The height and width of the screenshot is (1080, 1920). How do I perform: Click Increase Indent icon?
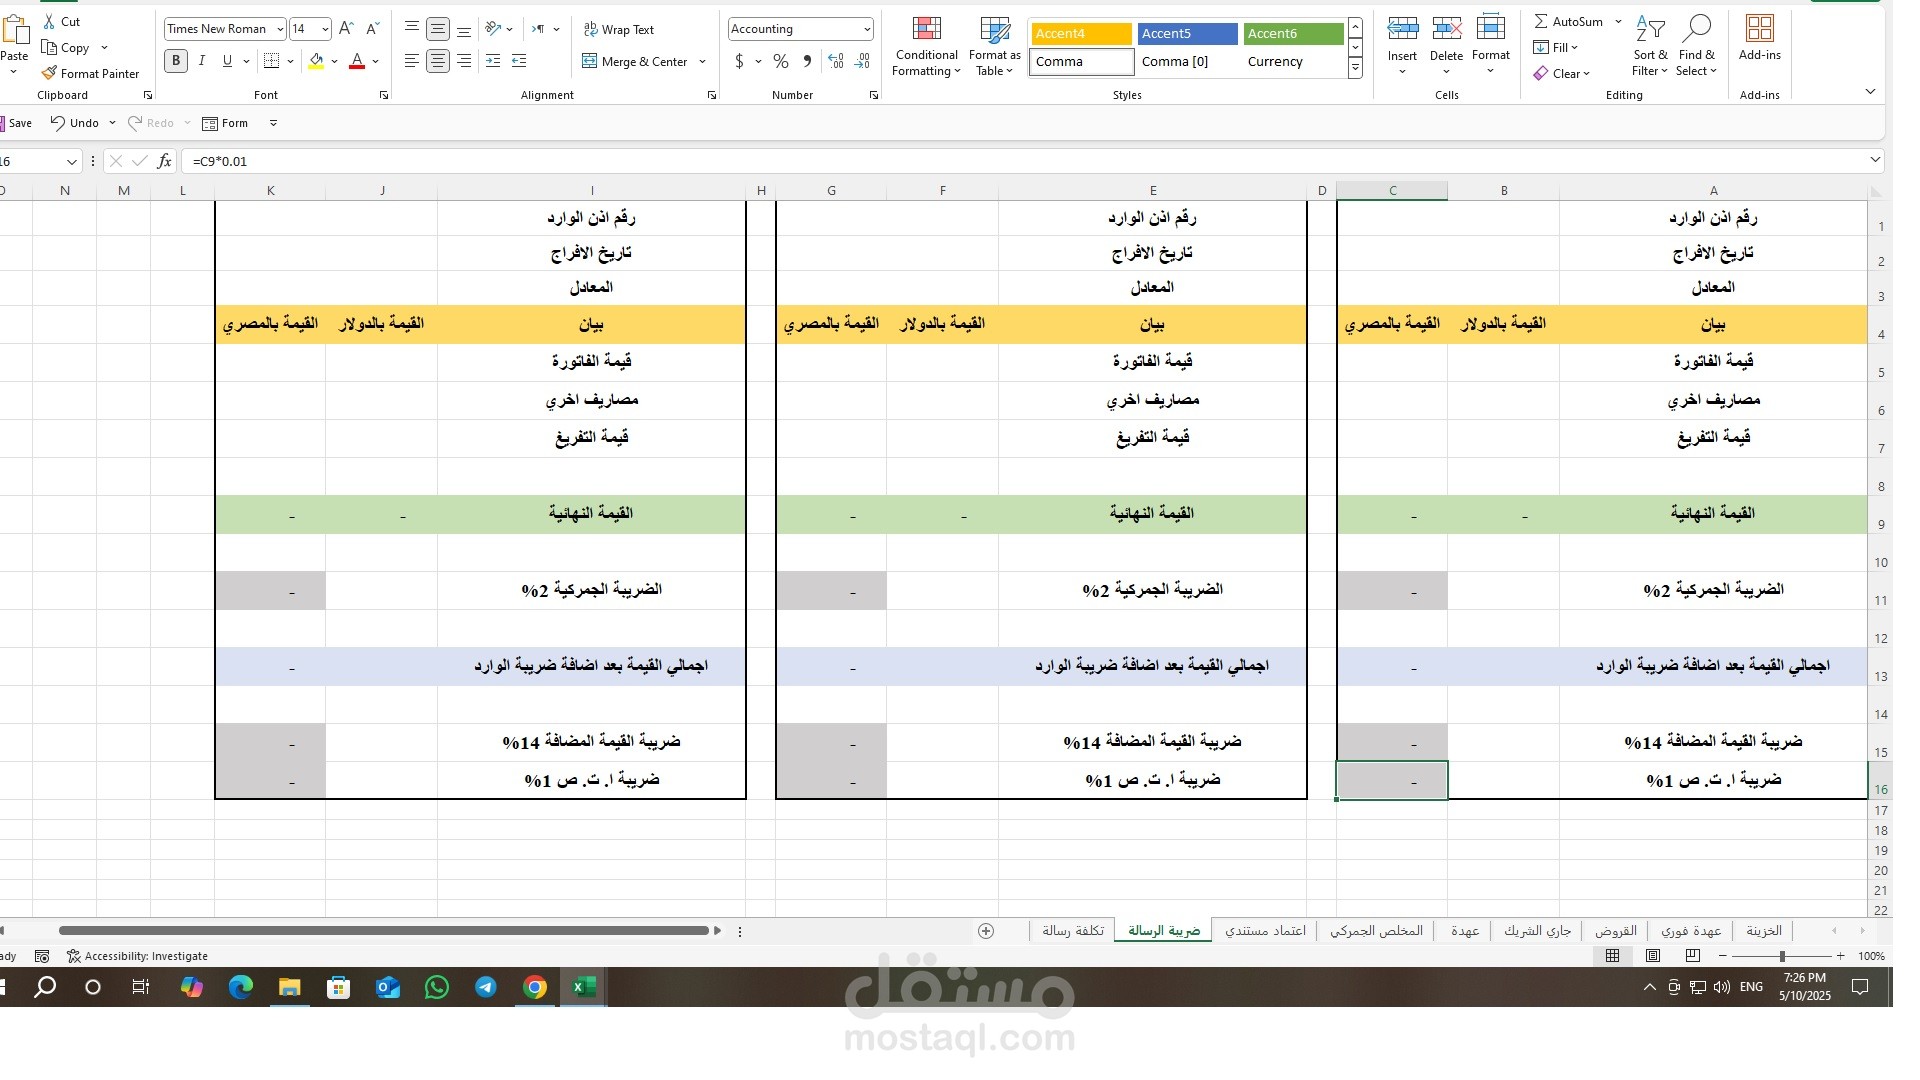pyautogui.click(x=519, y=61)
